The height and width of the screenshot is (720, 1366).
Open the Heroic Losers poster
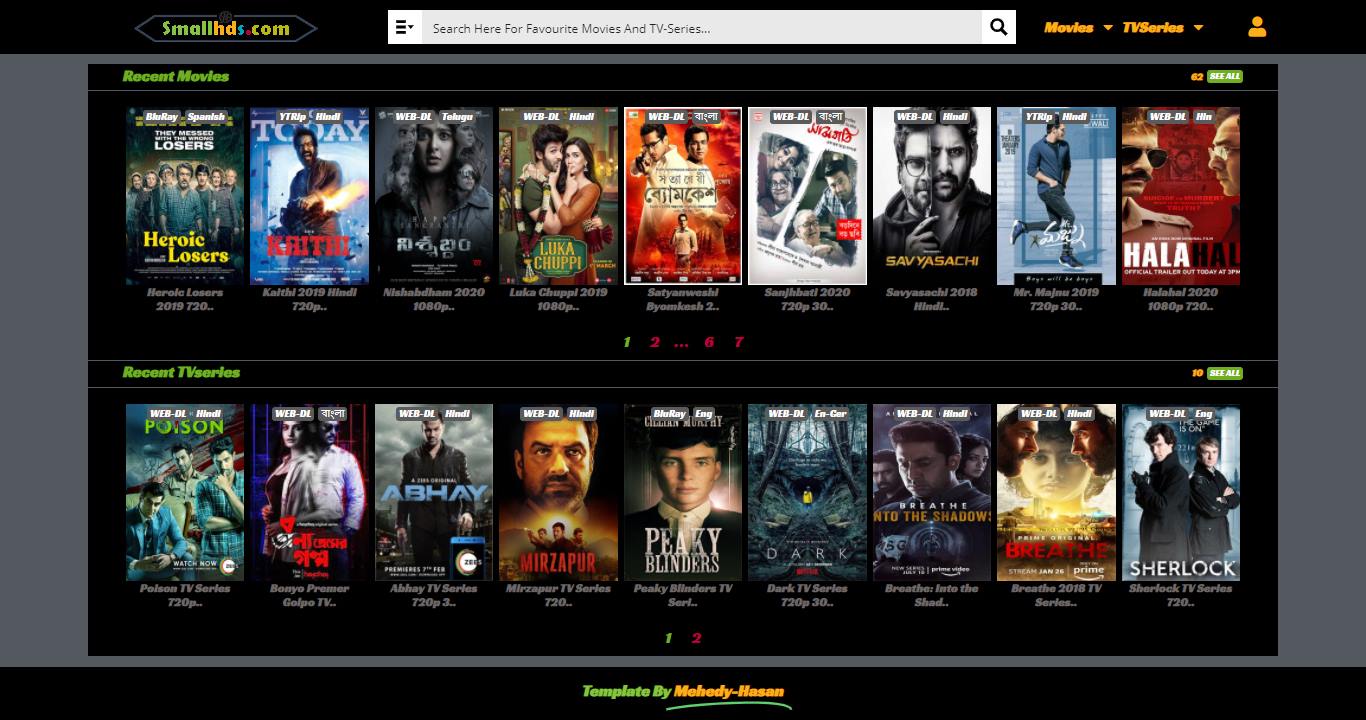(185, 196)
